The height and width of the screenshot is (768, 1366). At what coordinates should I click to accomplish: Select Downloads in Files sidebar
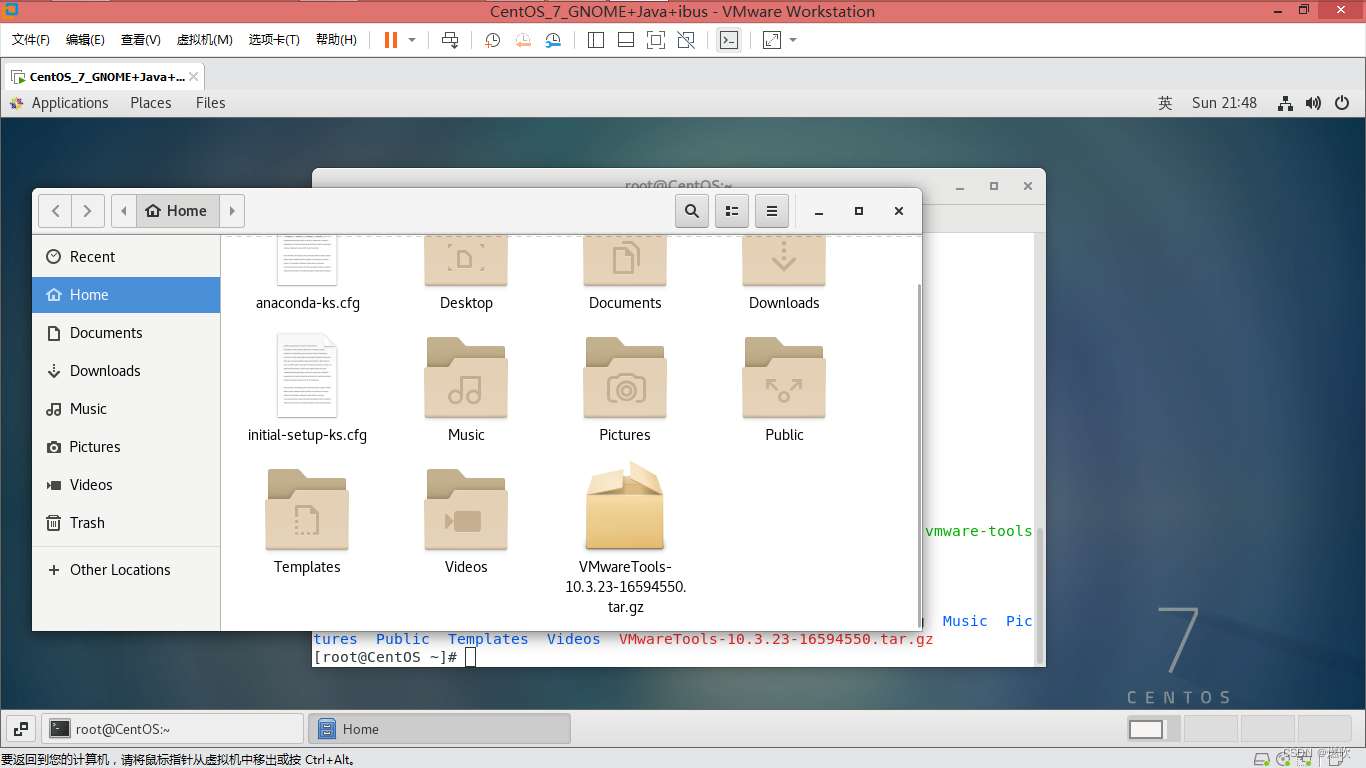coord(126,371)
